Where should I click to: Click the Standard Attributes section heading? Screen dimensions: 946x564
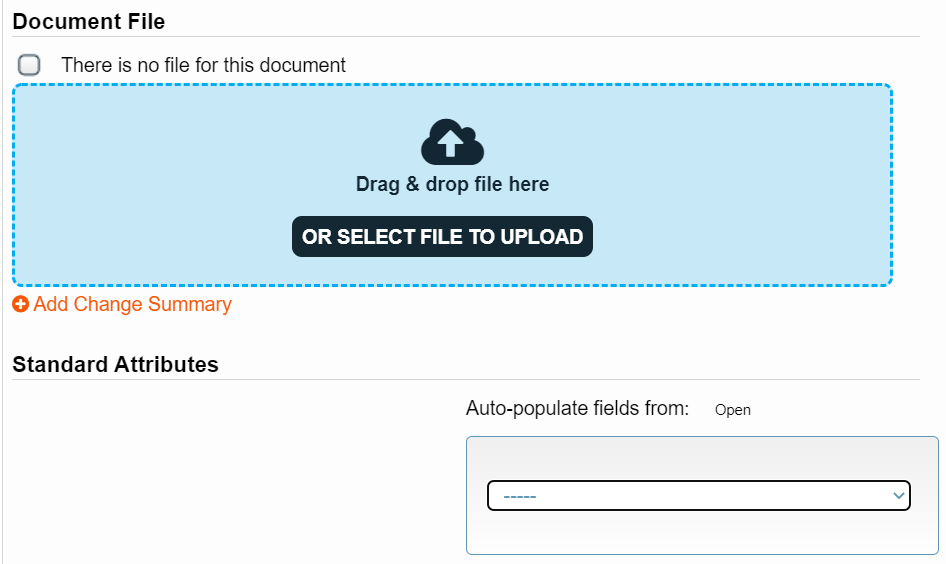click(115, 364)
